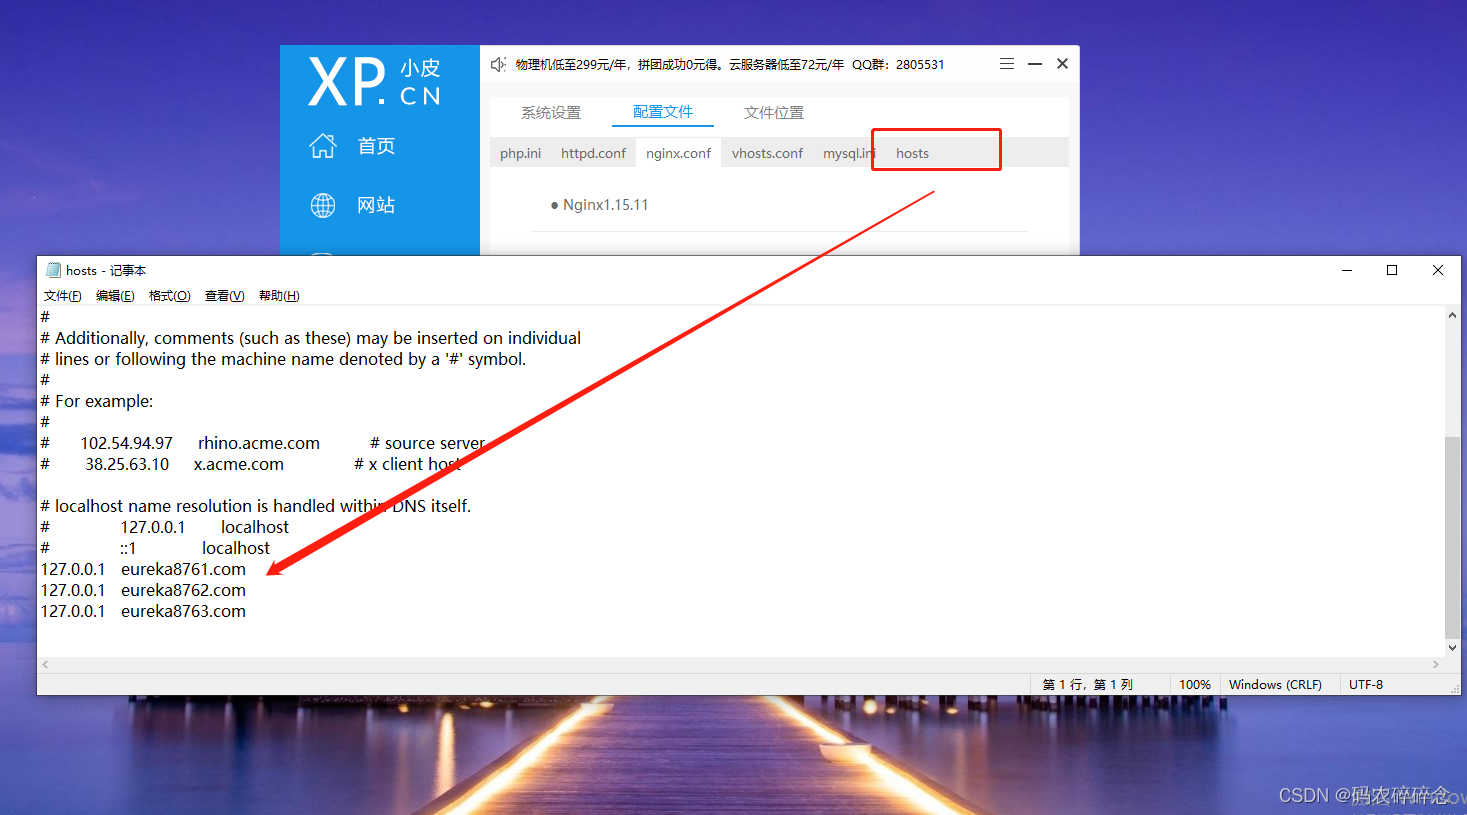Click the Notepad icon in hosts title bar
Image resolution: width=1467 pixels, height=815 pixels.
point(54,270)
